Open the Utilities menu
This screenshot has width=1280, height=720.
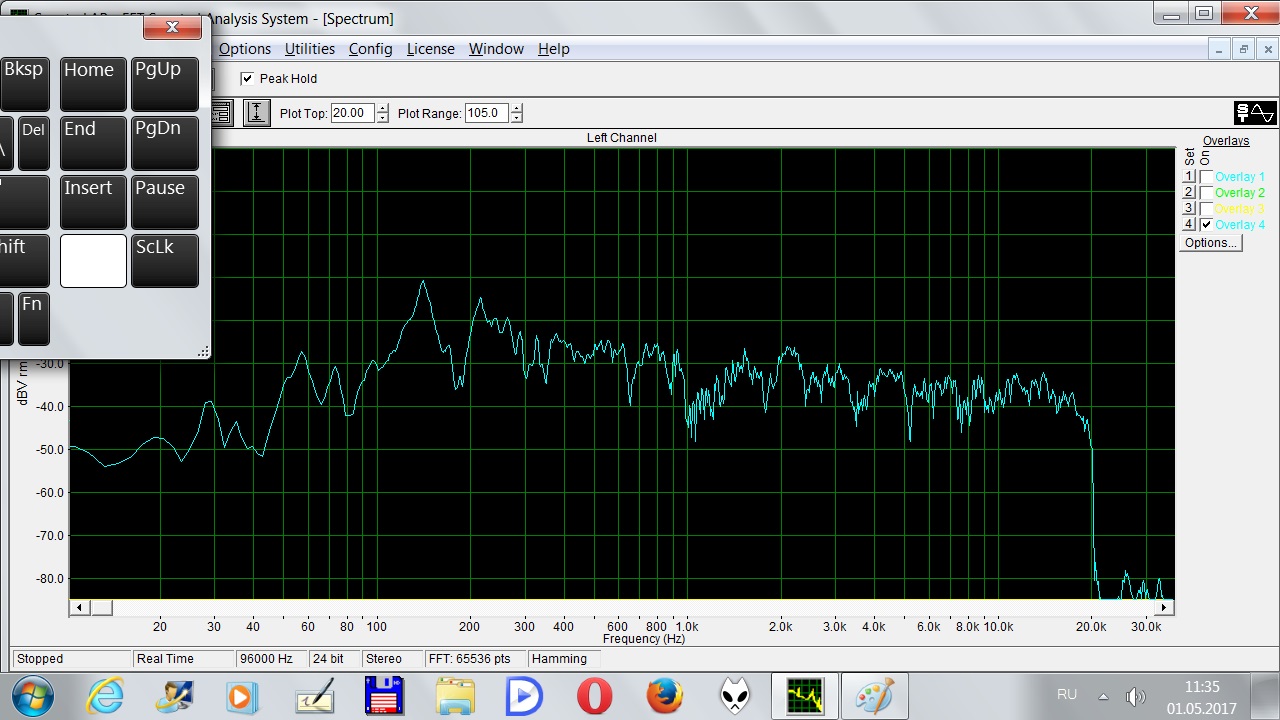(309, 49)
